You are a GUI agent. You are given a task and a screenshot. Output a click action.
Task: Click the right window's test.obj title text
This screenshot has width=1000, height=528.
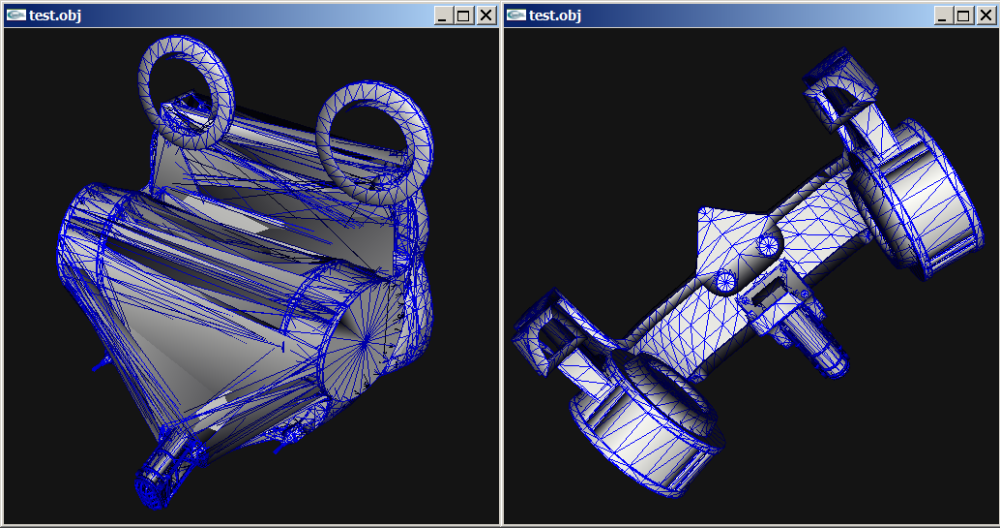tap(555, 15)
